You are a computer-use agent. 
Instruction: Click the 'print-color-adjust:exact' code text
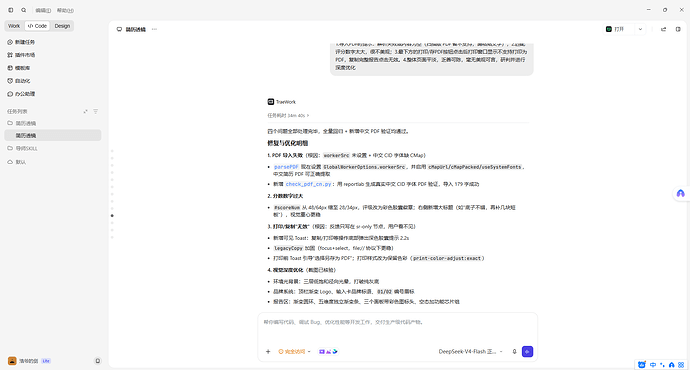447,258
